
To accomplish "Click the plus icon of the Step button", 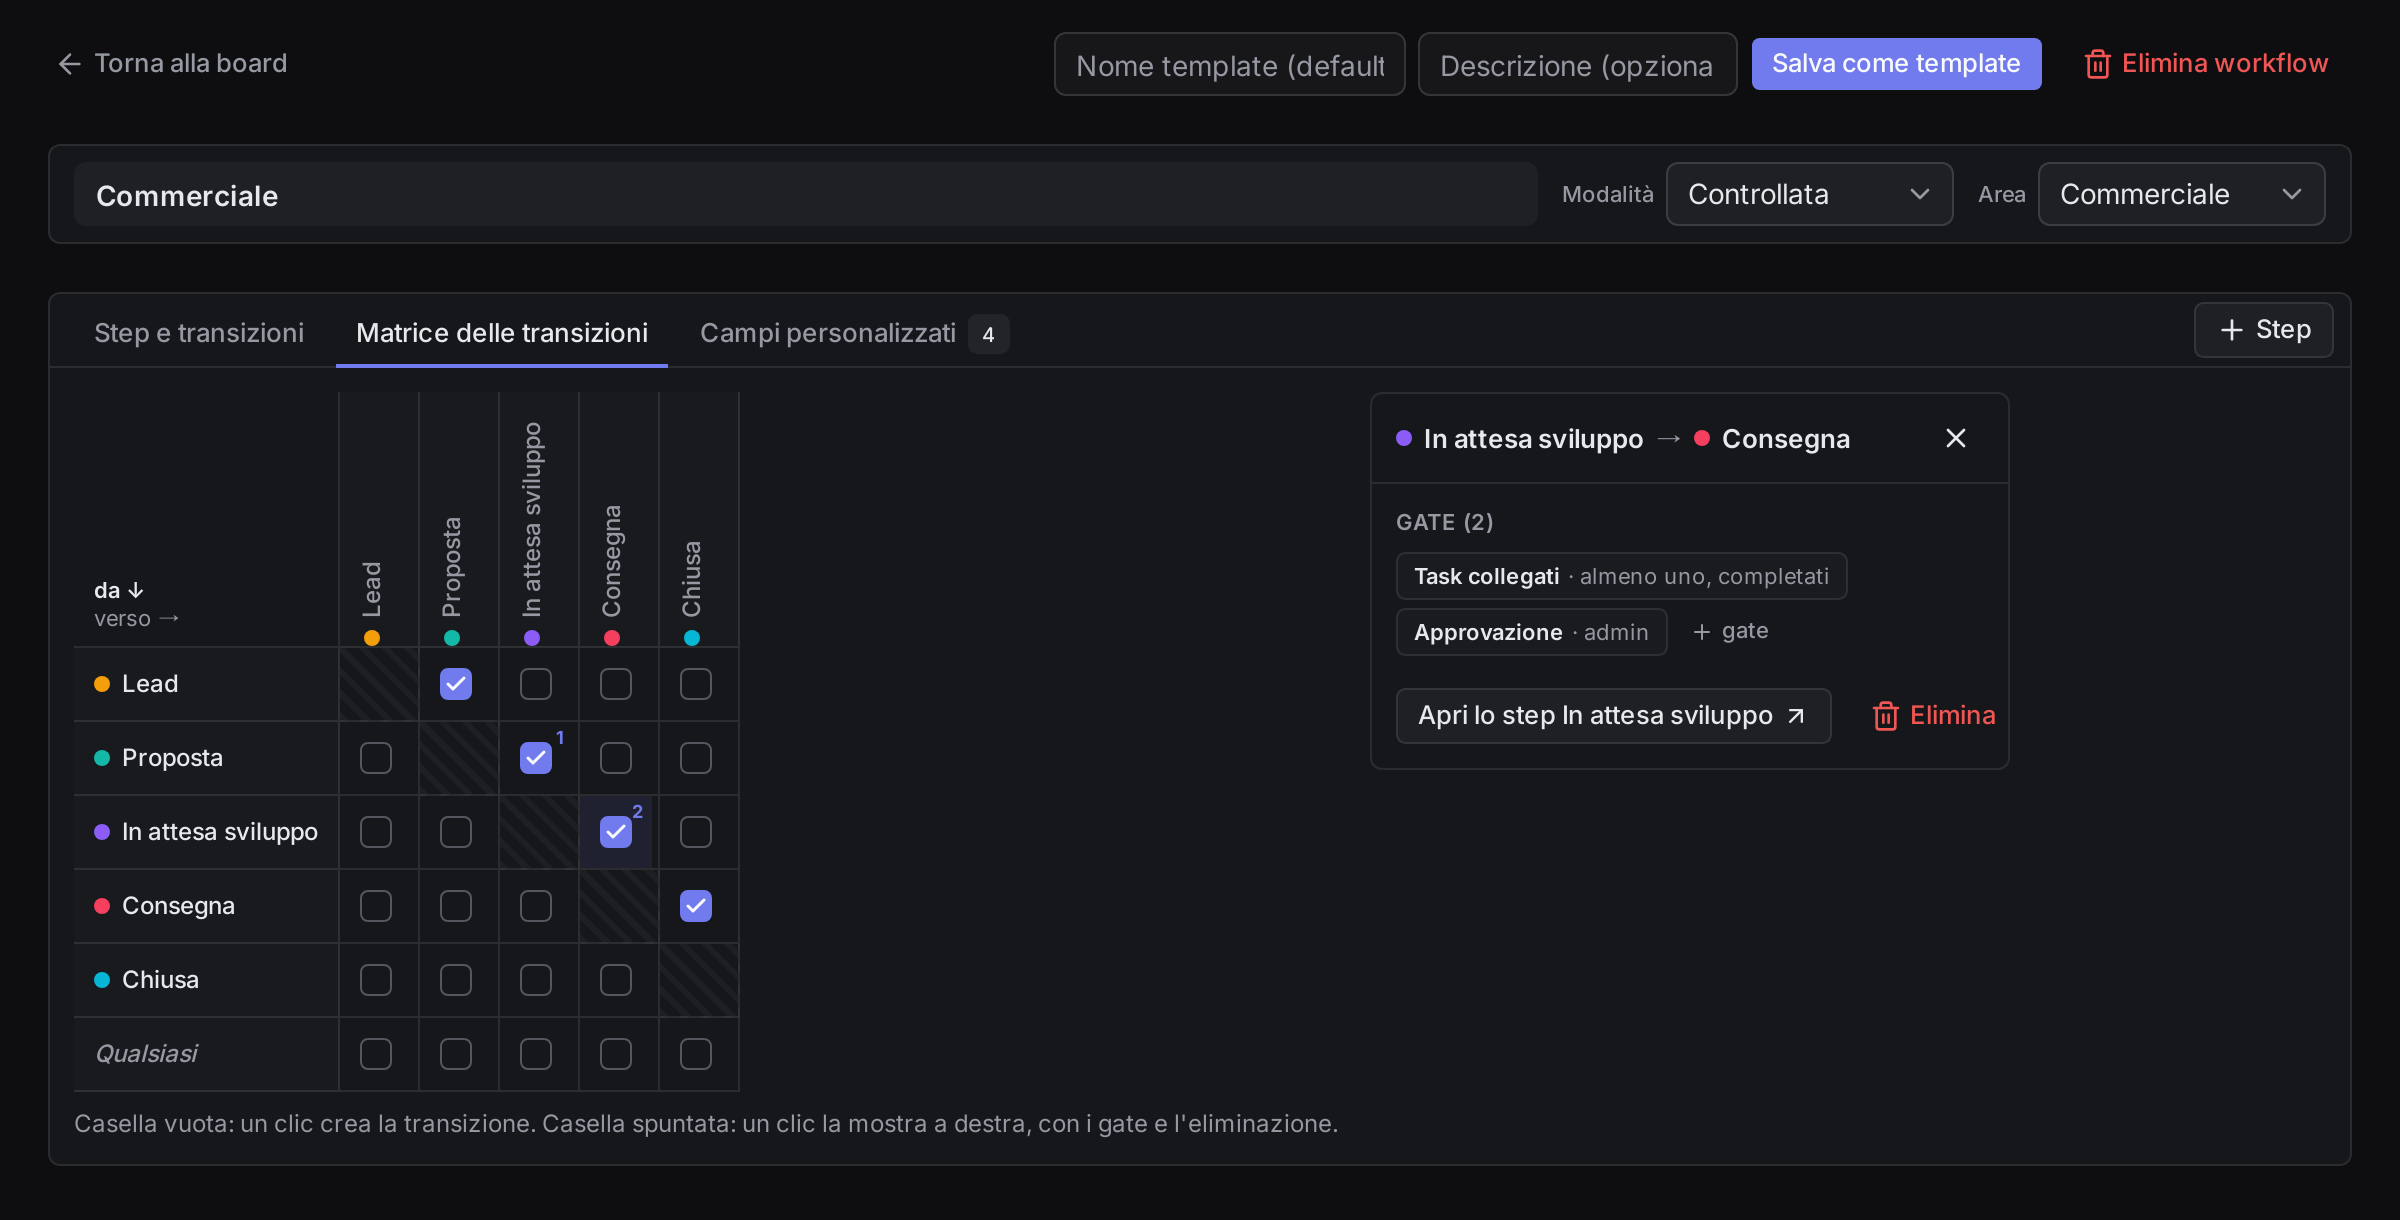I will (x=2231, y=330).
